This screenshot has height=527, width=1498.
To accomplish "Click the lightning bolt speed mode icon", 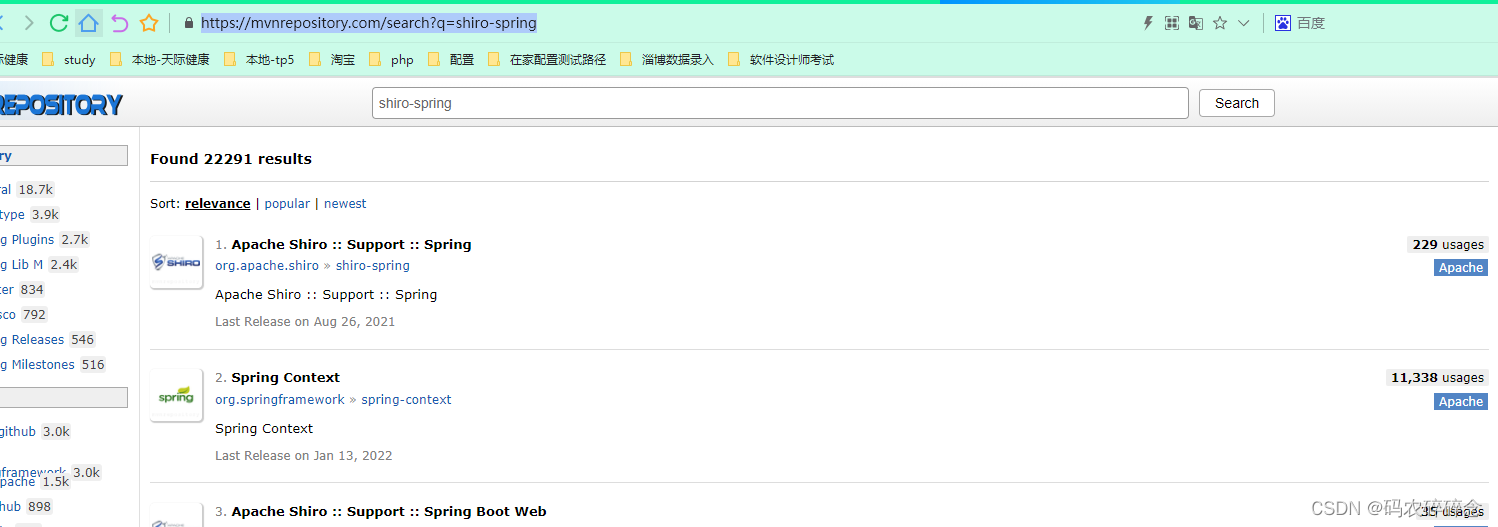I will tap(1148, 22).
